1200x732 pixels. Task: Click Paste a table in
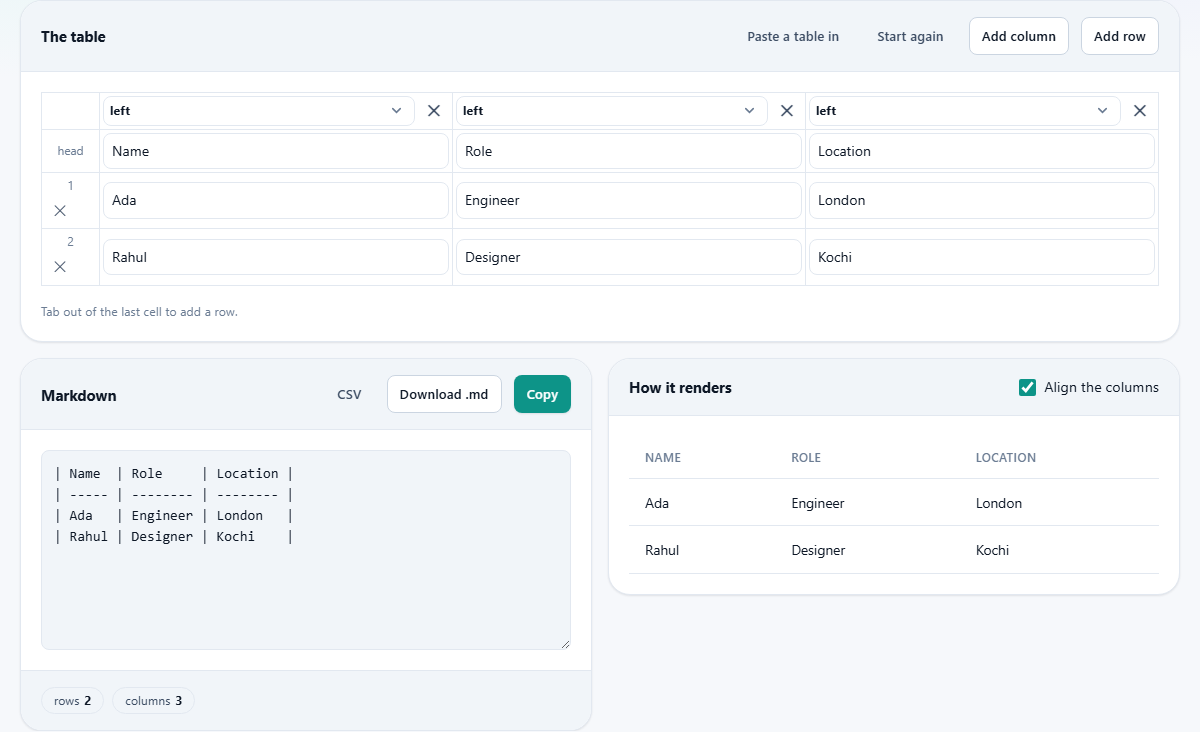click(793, 36)
